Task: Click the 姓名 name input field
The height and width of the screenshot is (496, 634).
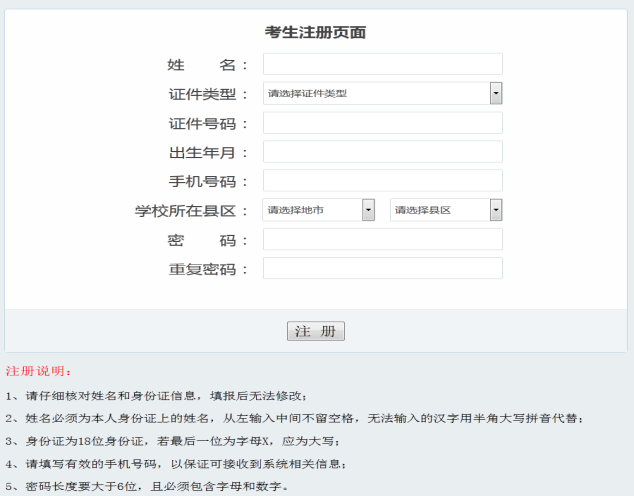Action: click(x=382, y=65)
